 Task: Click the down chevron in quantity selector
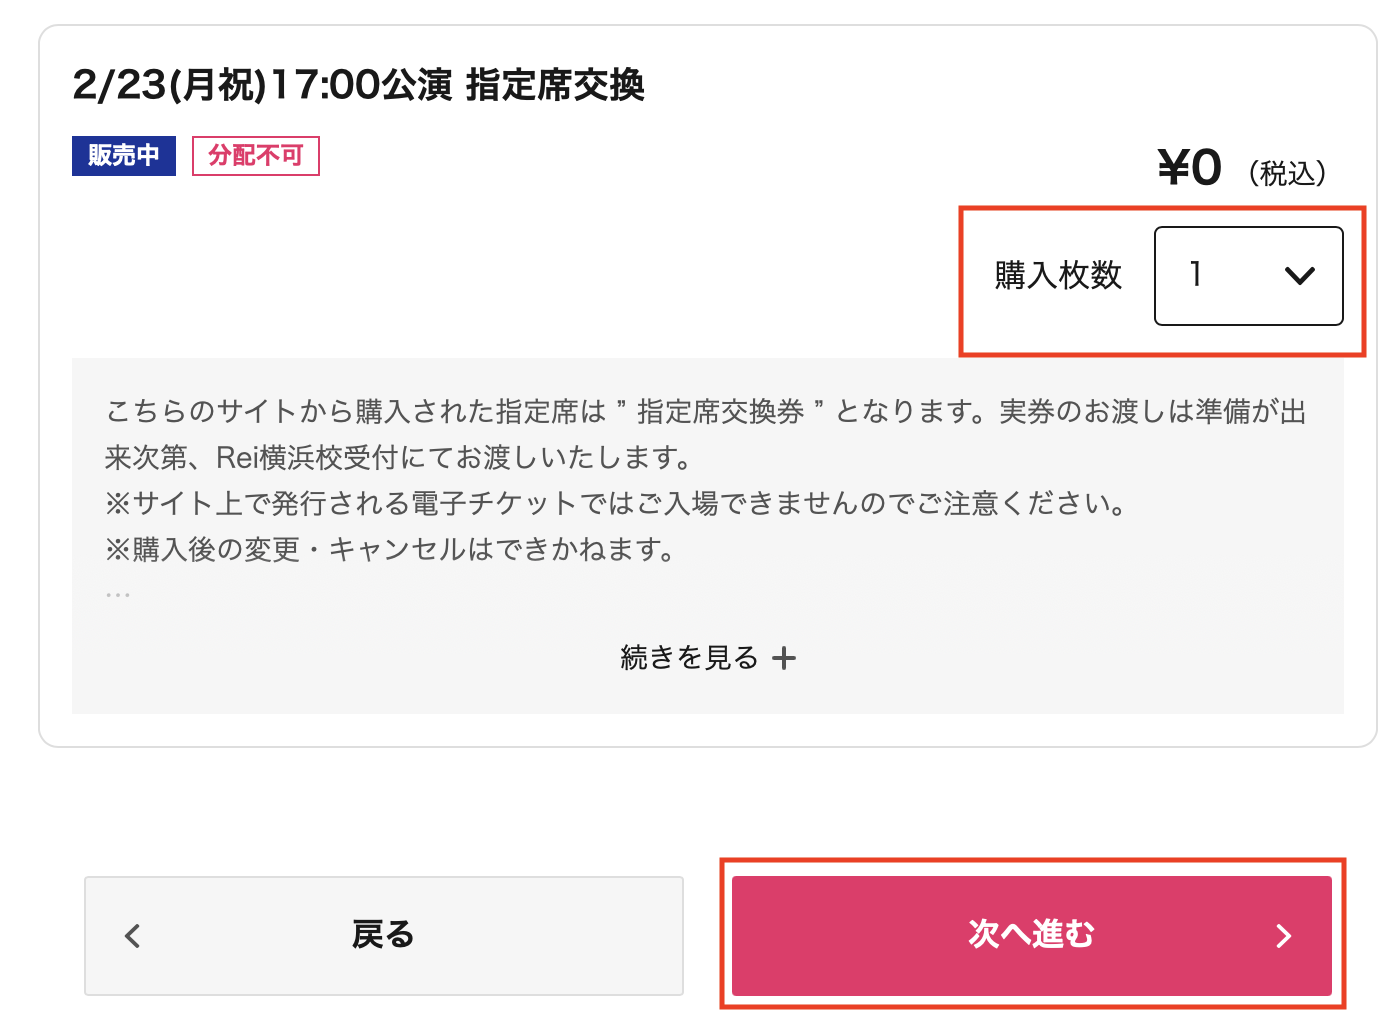(x=1299, y=276)
